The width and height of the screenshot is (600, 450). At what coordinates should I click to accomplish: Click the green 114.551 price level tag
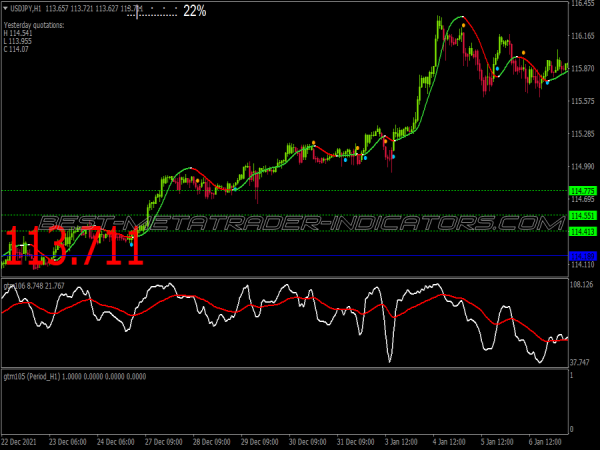582,216
